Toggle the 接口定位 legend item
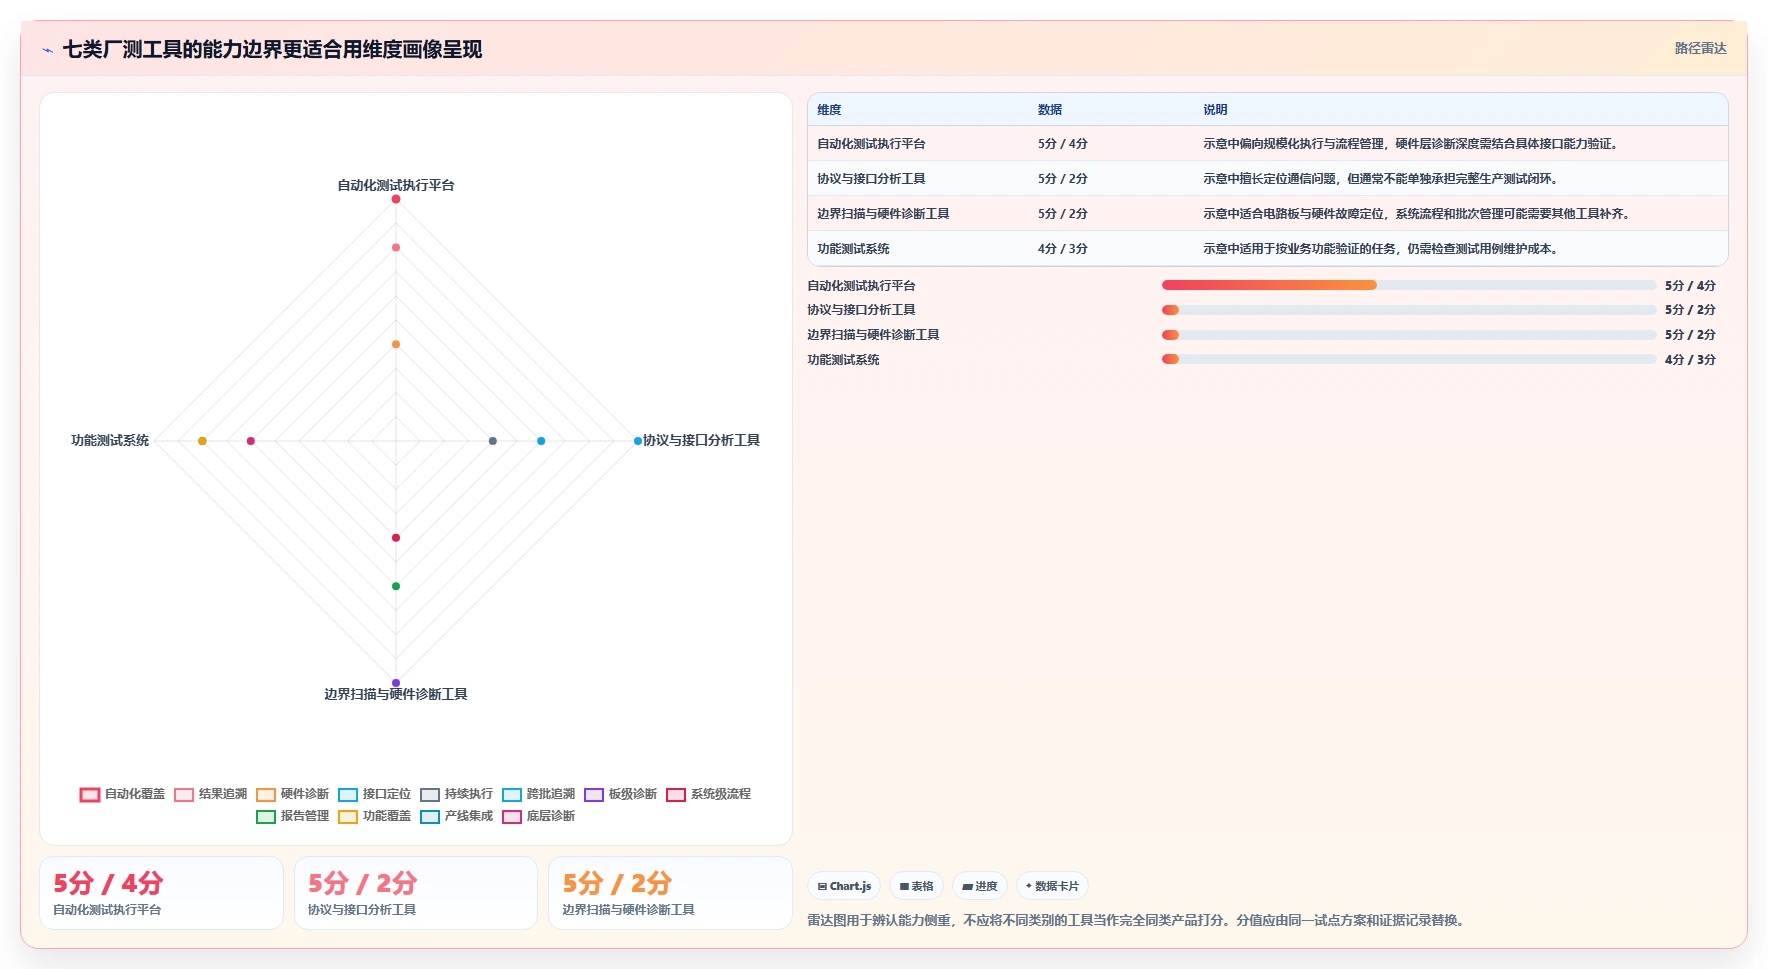Screen dimensions: 1768x969 click(x=375, y=794)
